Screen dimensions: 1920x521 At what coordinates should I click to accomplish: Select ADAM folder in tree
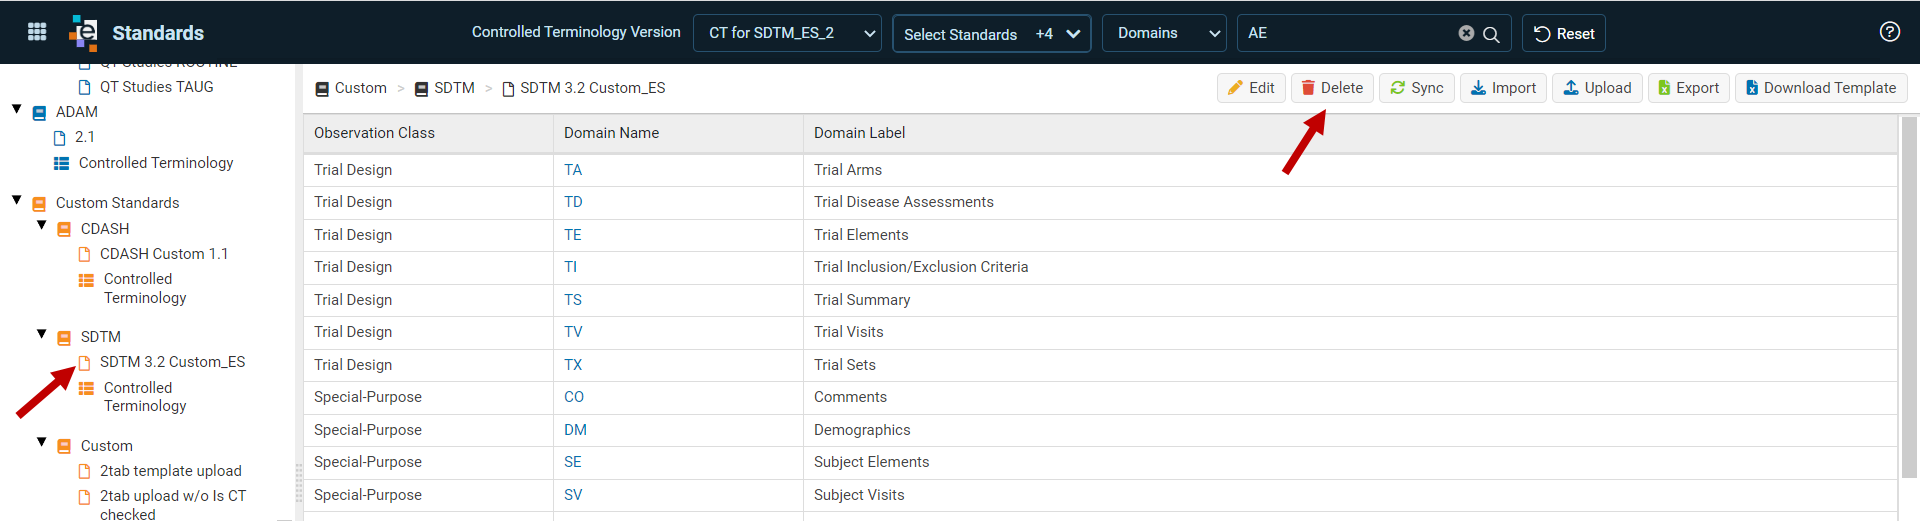[76, 112]
